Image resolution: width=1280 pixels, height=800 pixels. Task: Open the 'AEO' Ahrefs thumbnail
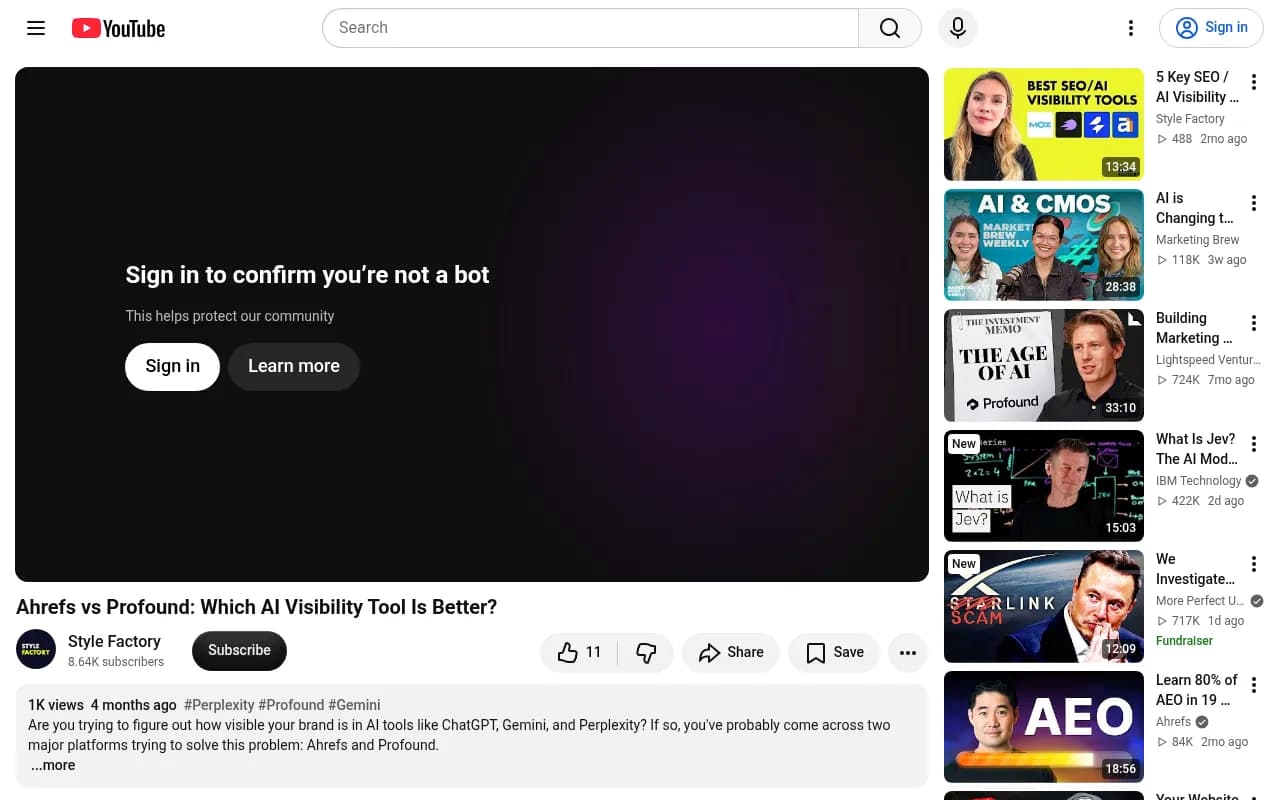click(x=1044, y=727)
